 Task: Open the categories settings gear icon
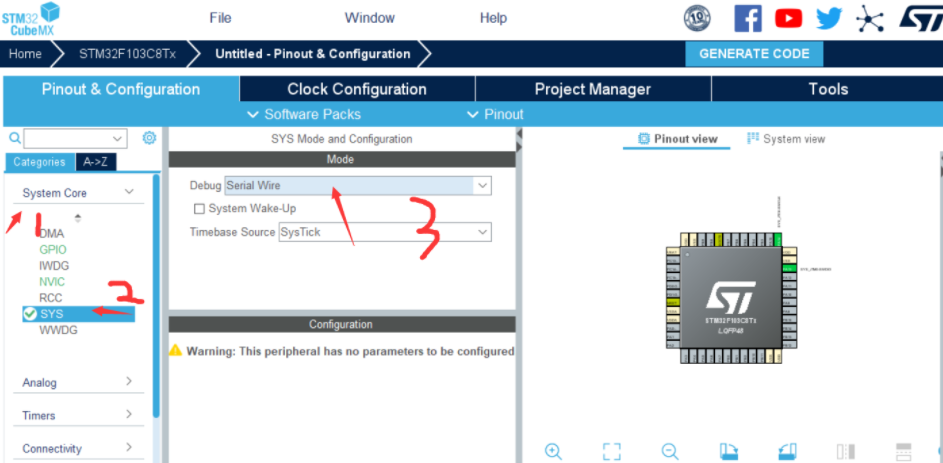point(149,138)
